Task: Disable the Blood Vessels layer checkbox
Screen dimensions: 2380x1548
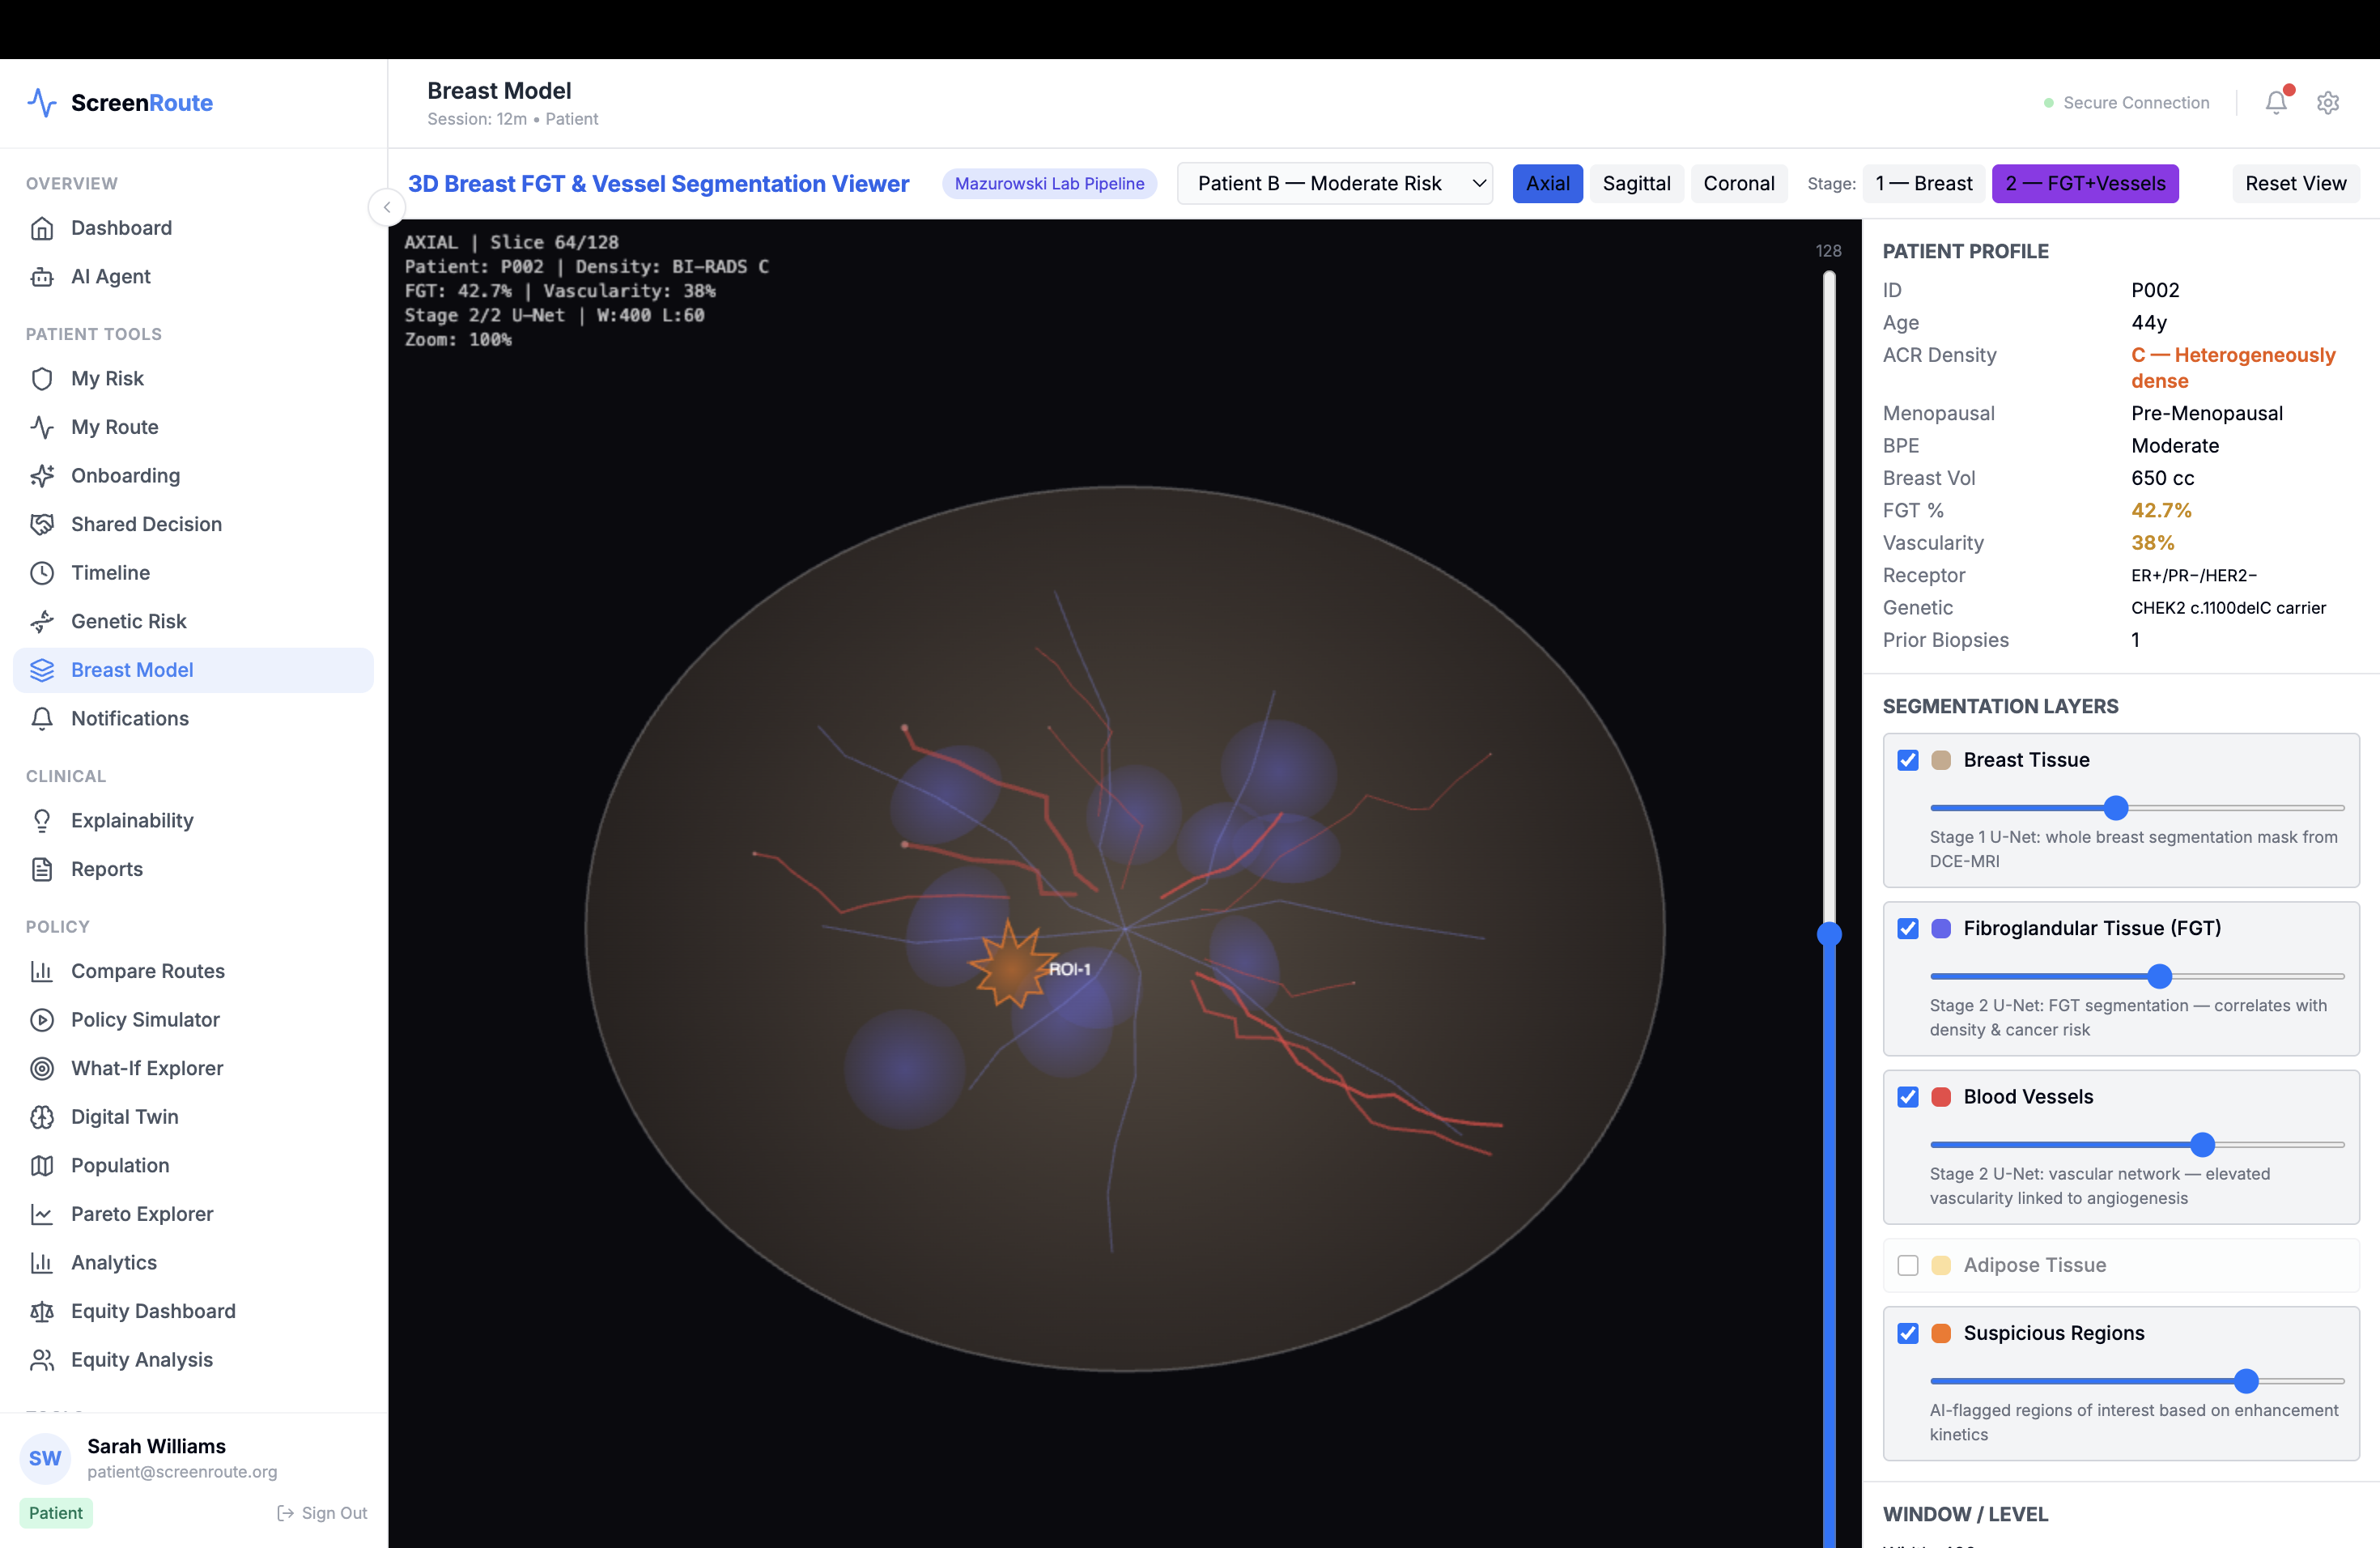Action: pyautogui.click(x=1908, y=1097)
